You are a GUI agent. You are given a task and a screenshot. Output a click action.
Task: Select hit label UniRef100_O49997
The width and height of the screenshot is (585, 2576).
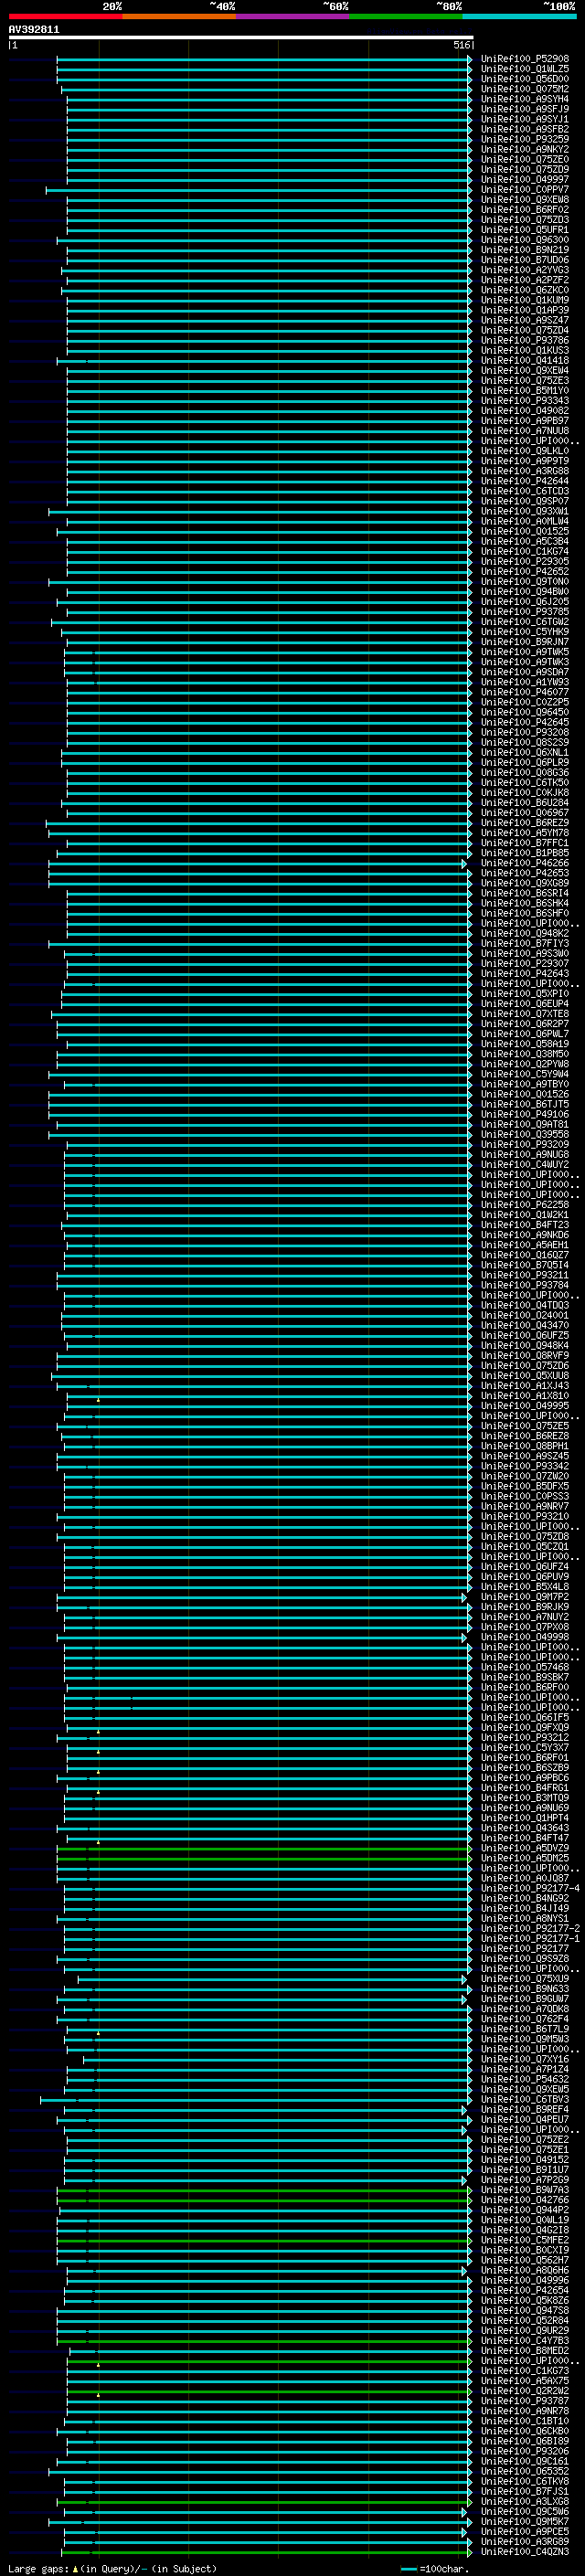[x=525, y=180]
